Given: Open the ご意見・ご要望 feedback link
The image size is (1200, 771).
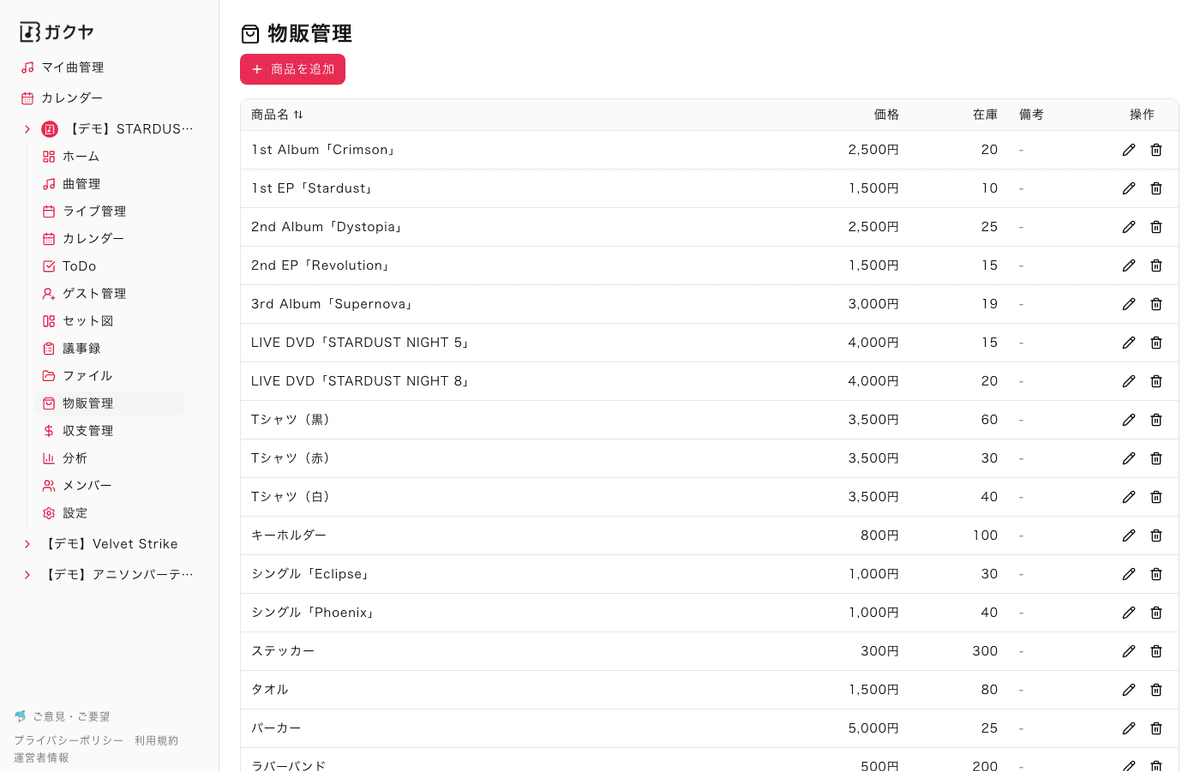Looking at the screenshot, I should [70, 717].
